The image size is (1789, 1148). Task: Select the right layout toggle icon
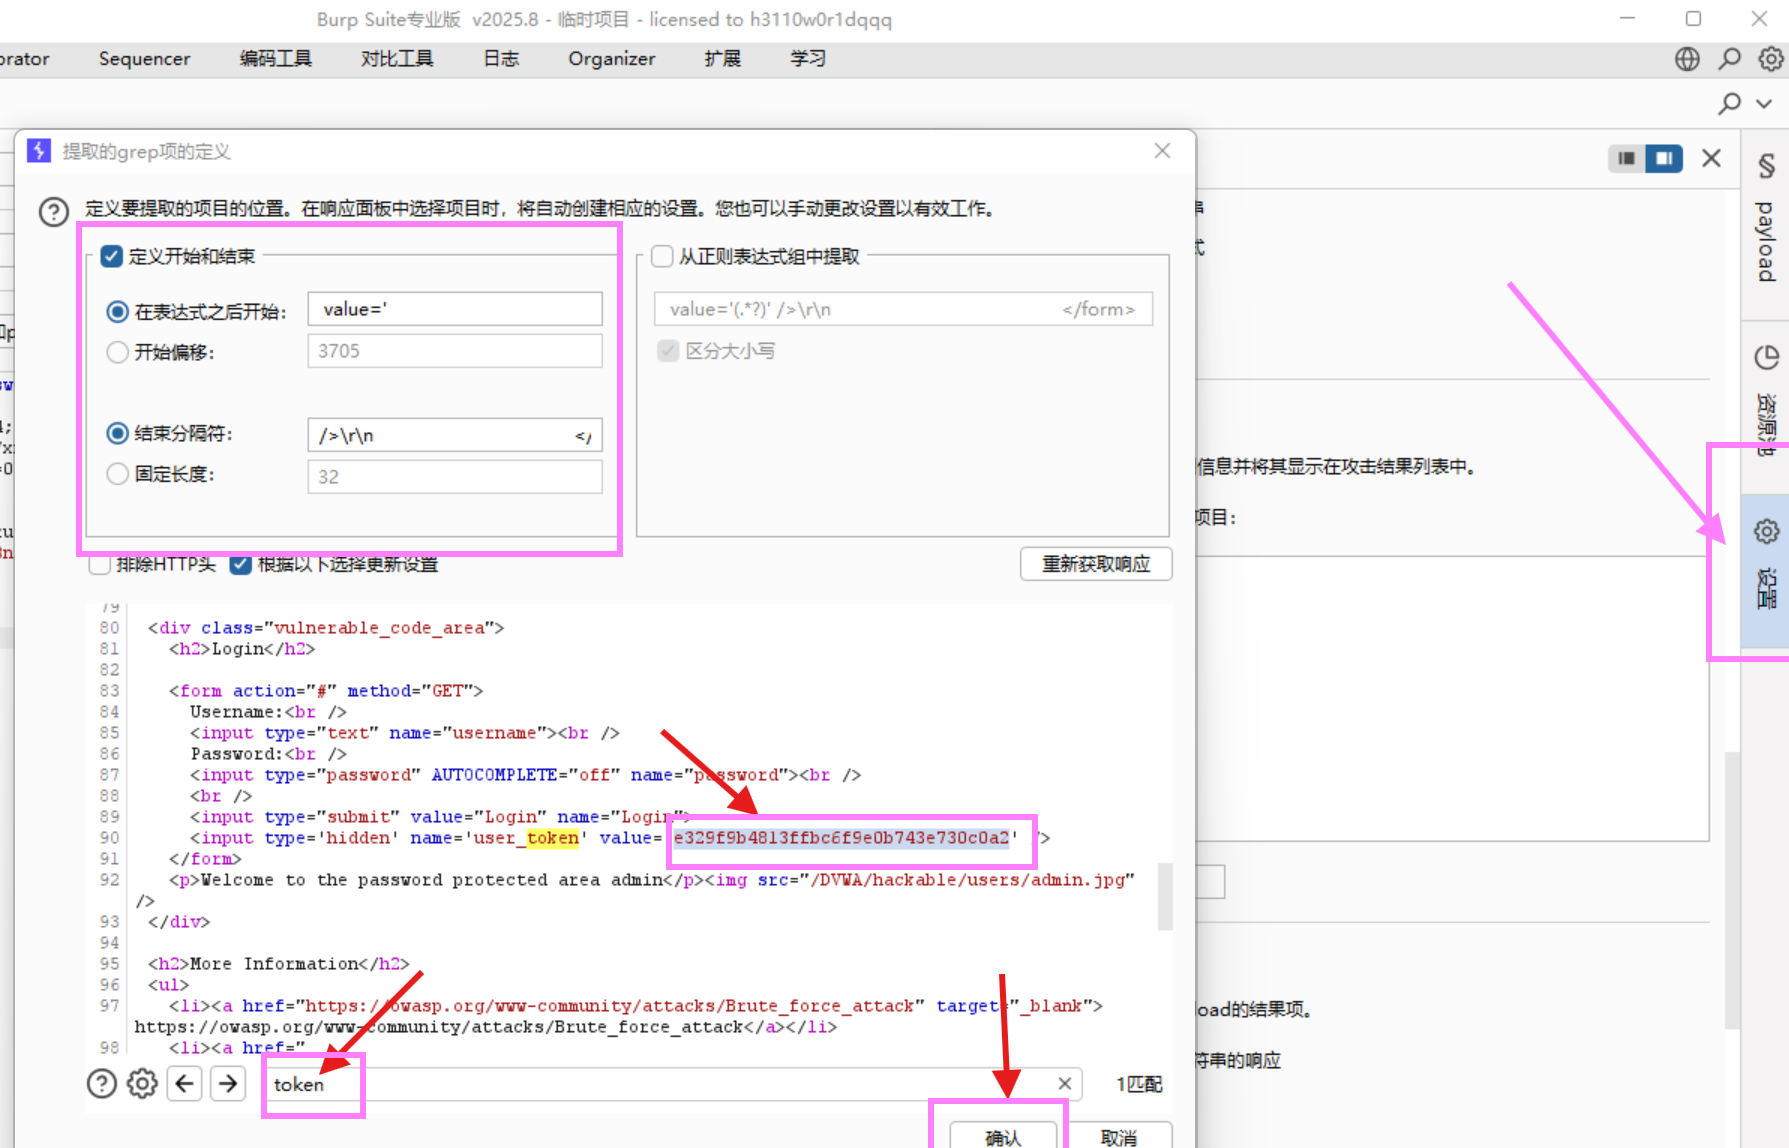point(1664,158)
